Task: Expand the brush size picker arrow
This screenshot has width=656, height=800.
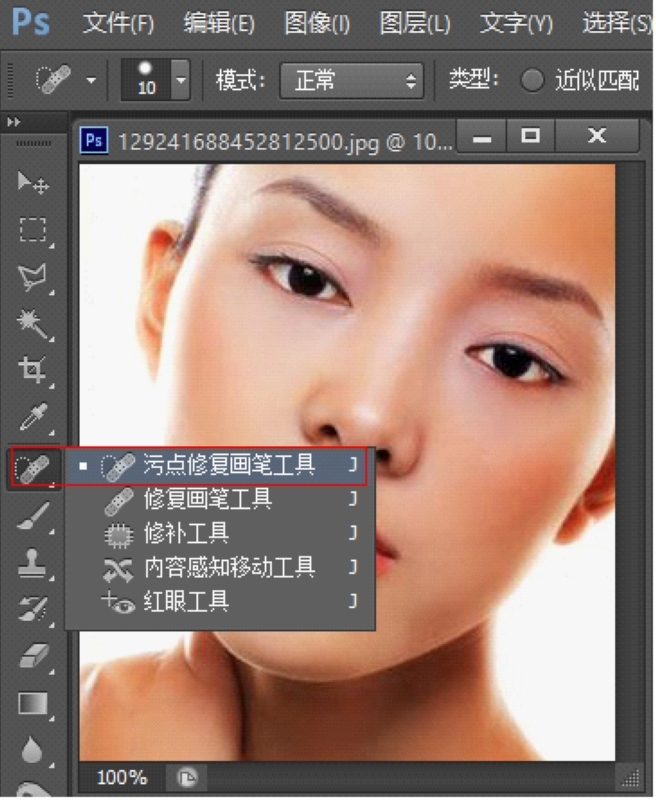Action: pyautogui.click(x=180, y=80)
